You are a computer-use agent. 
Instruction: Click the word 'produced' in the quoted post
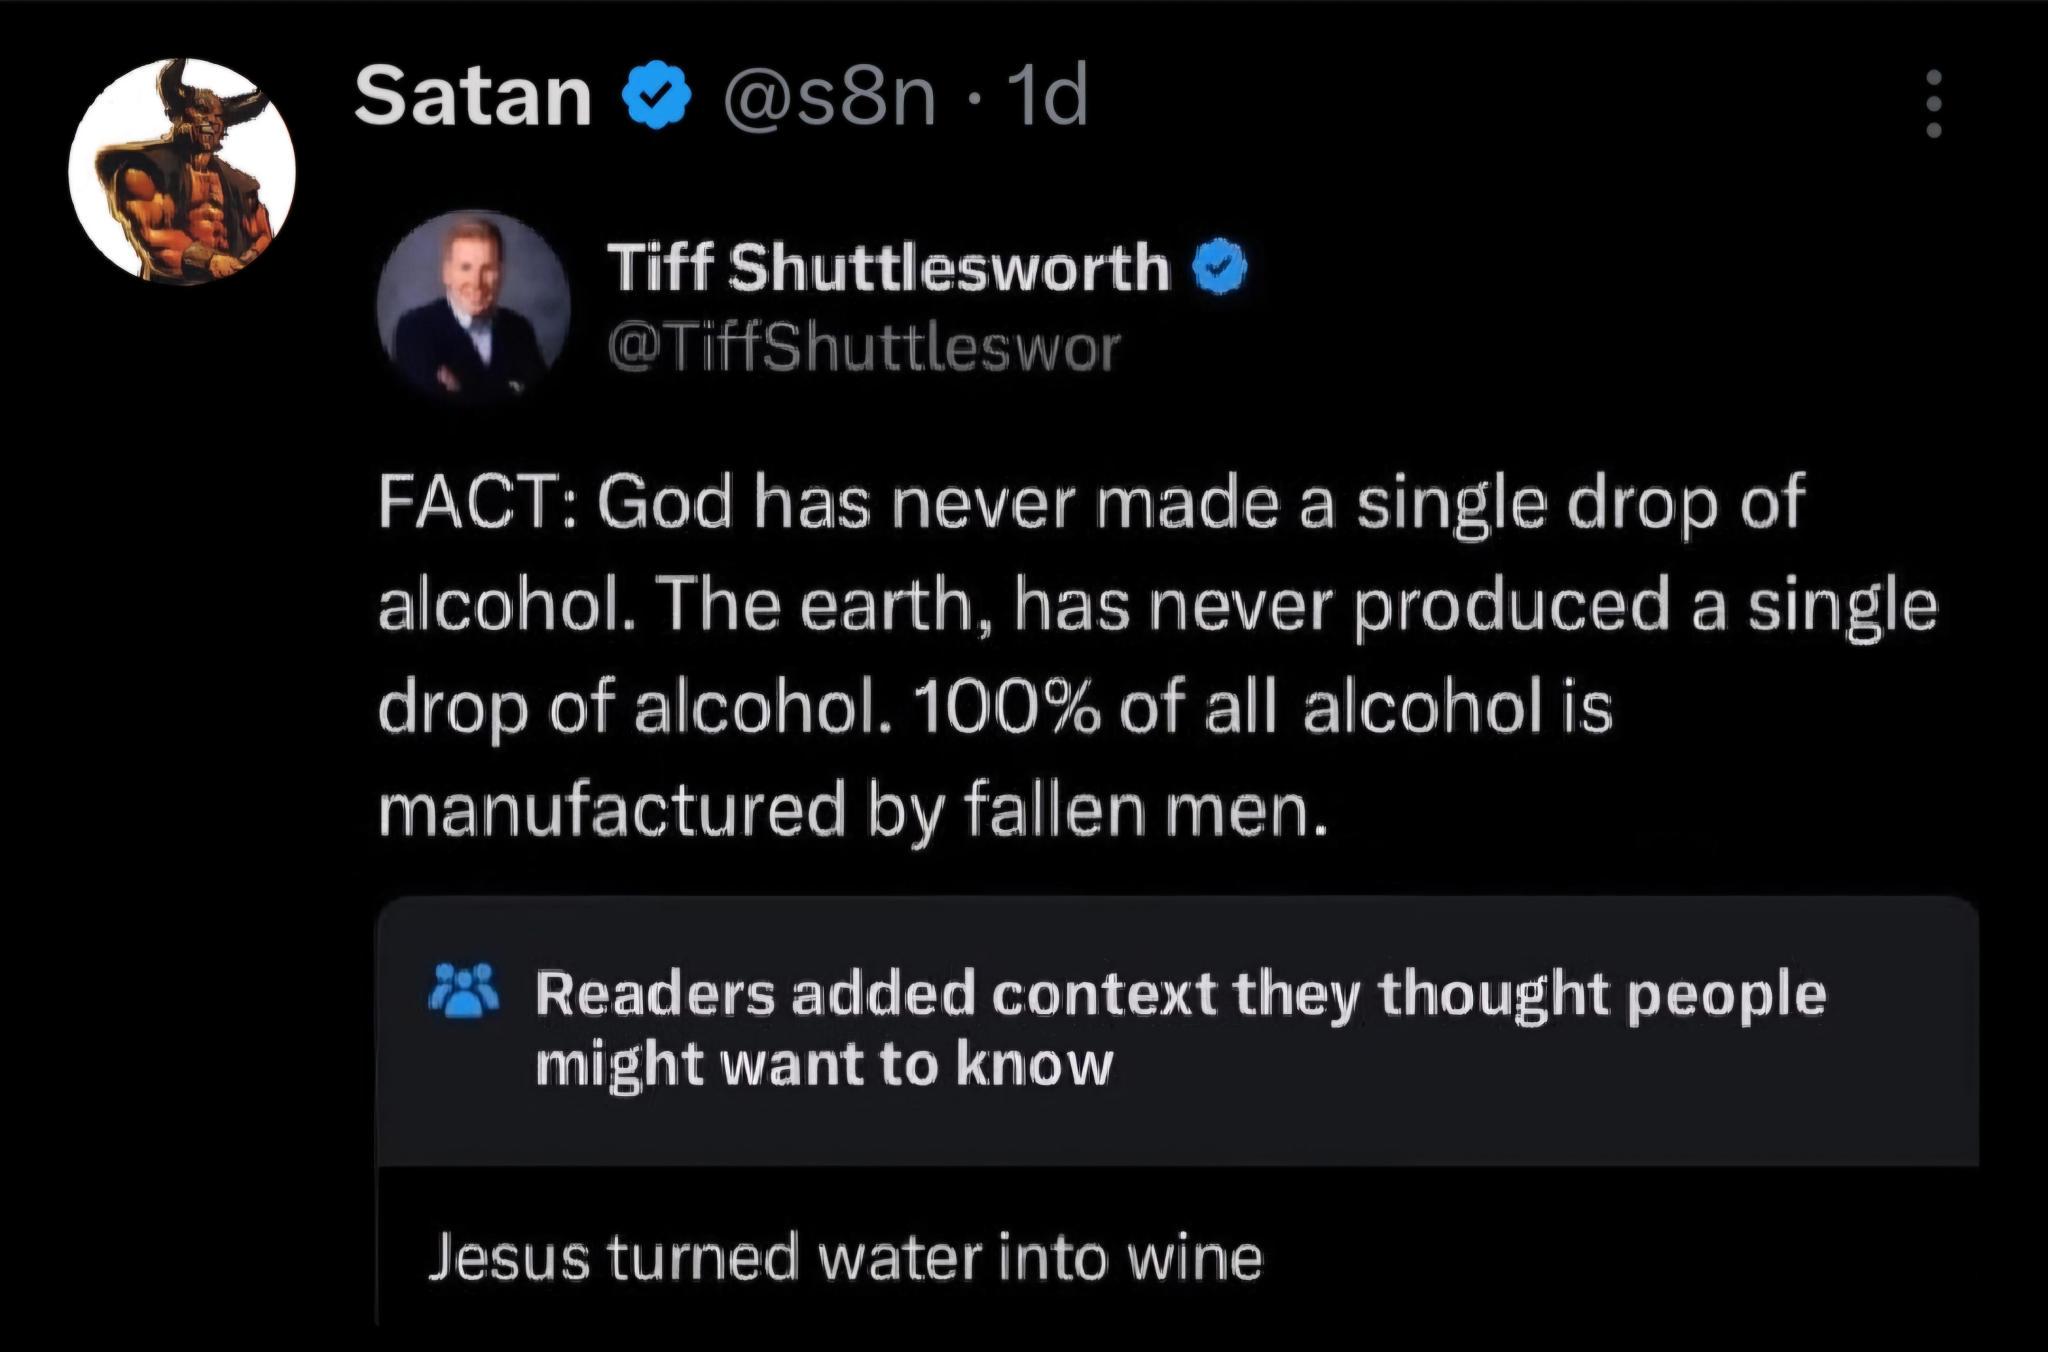point(1512,606)
